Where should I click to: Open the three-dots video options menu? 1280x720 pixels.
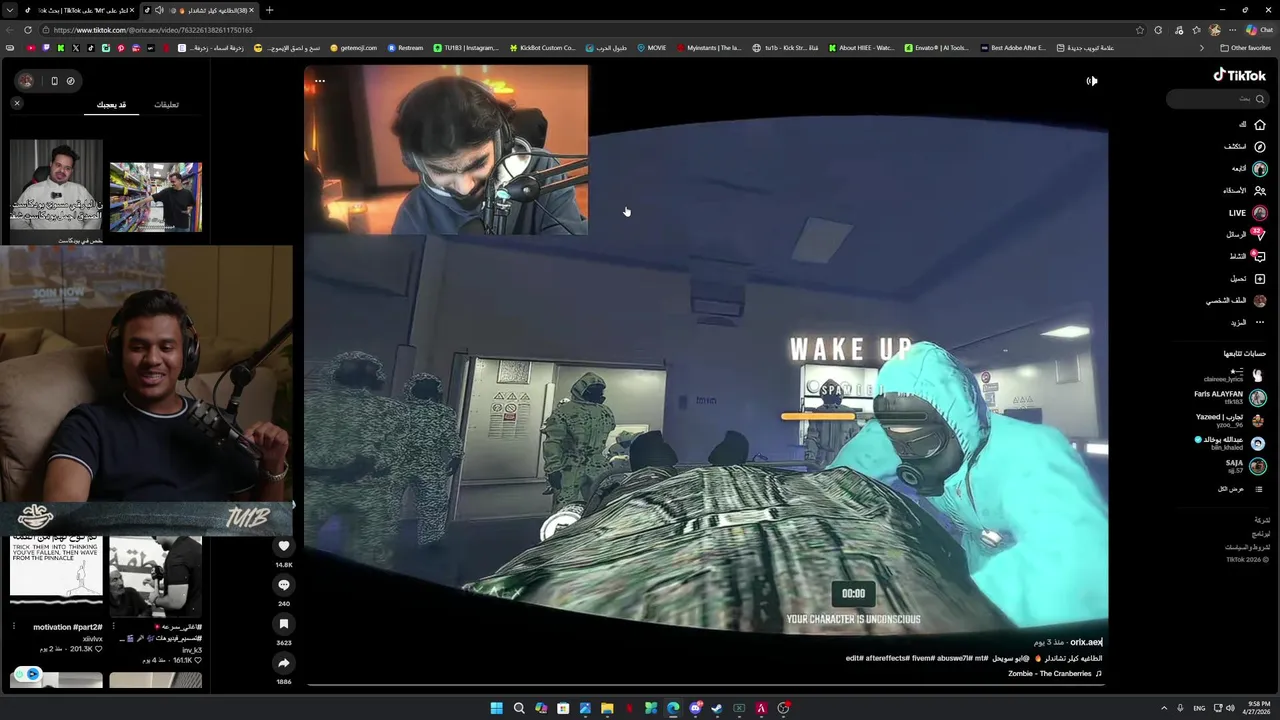click(320, 81)
